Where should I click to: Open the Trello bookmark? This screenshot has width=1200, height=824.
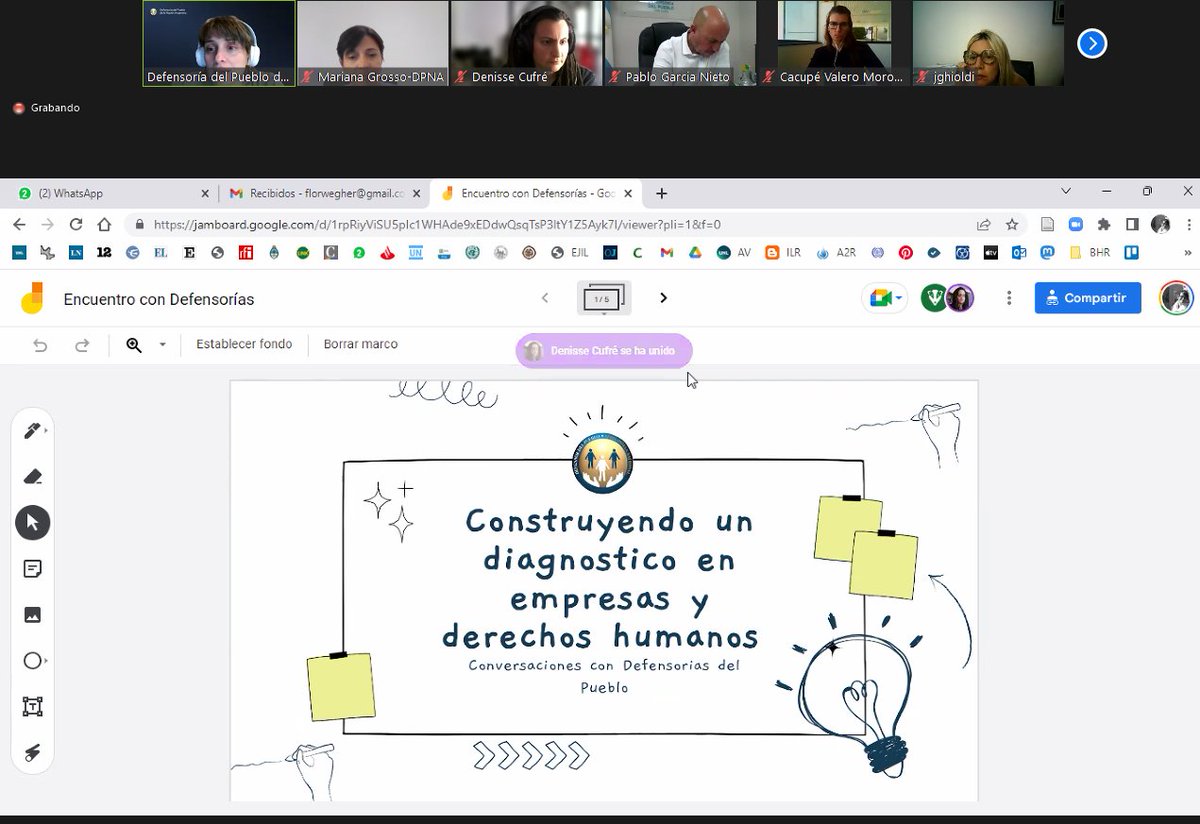(x=1133, y=253)
